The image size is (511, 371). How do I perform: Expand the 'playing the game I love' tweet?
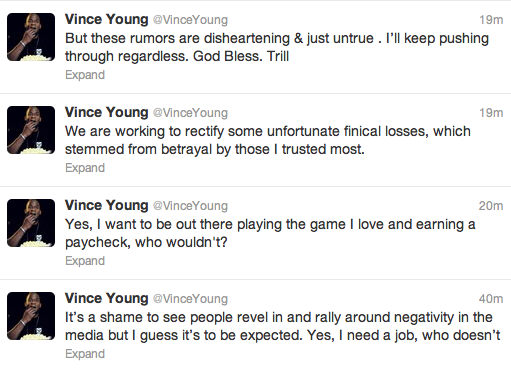pos(85,261)
